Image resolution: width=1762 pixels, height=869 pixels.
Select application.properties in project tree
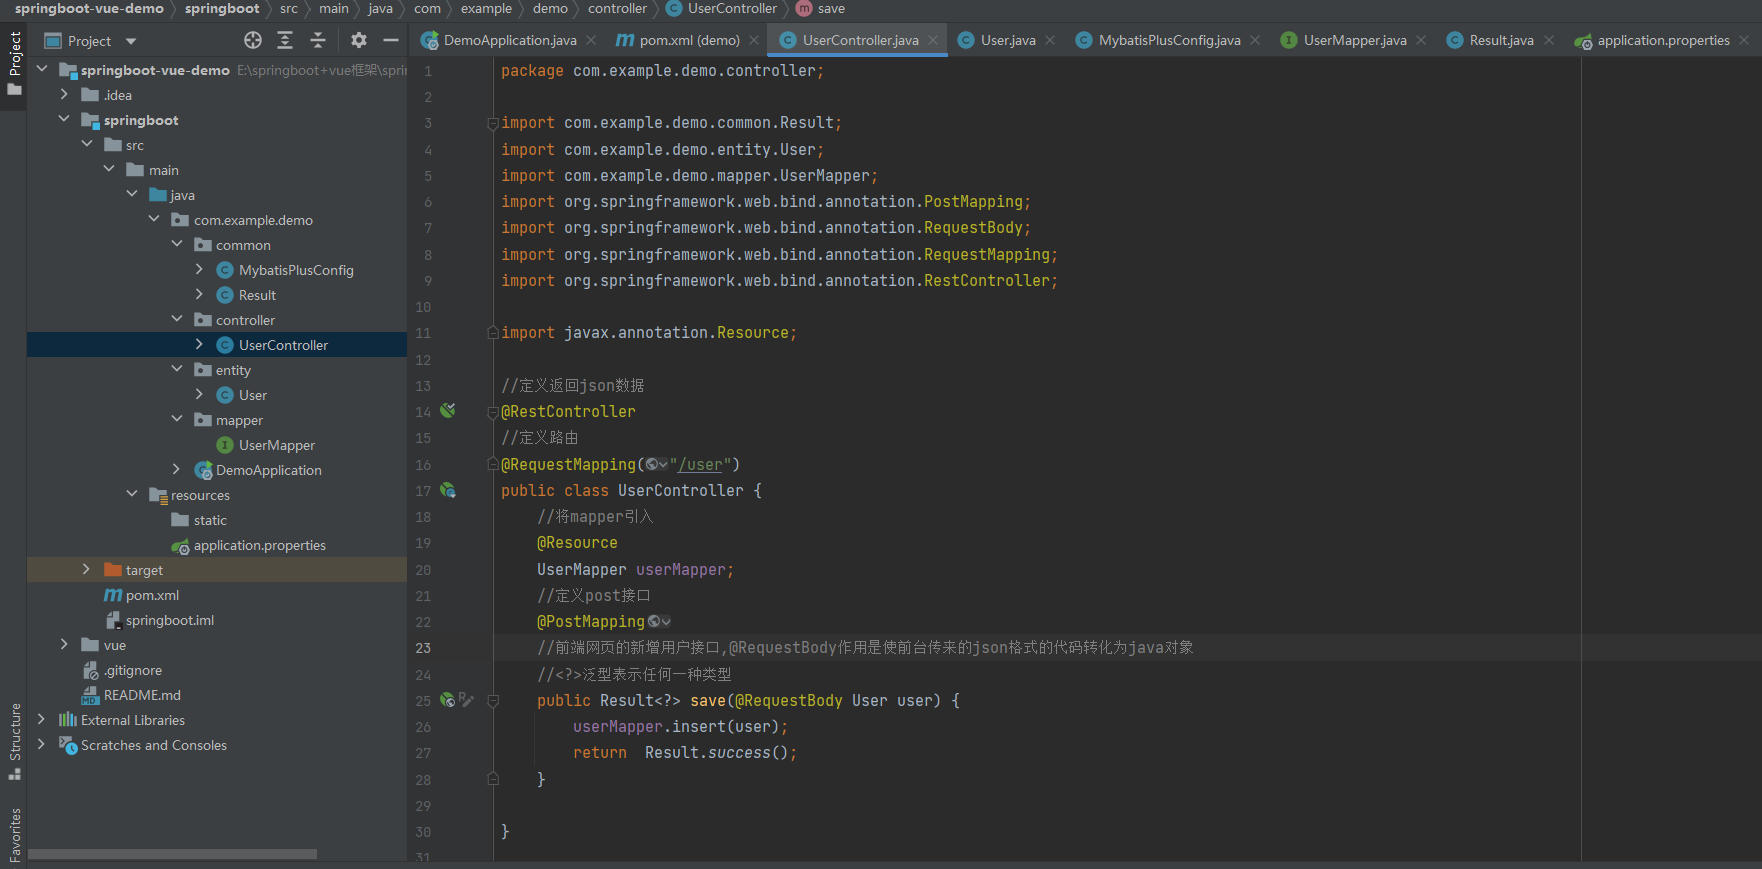[259, 545]
